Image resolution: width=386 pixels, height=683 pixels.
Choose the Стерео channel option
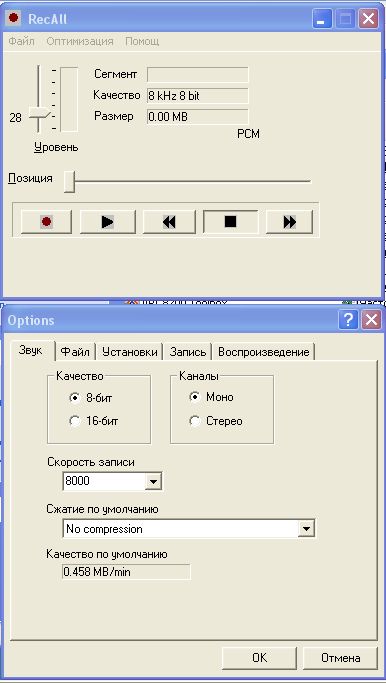click(x=195, y=421)
